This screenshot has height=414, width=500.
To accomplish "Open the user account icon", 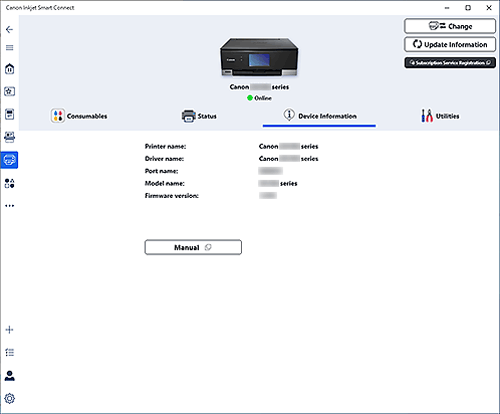I will point(9,376).
